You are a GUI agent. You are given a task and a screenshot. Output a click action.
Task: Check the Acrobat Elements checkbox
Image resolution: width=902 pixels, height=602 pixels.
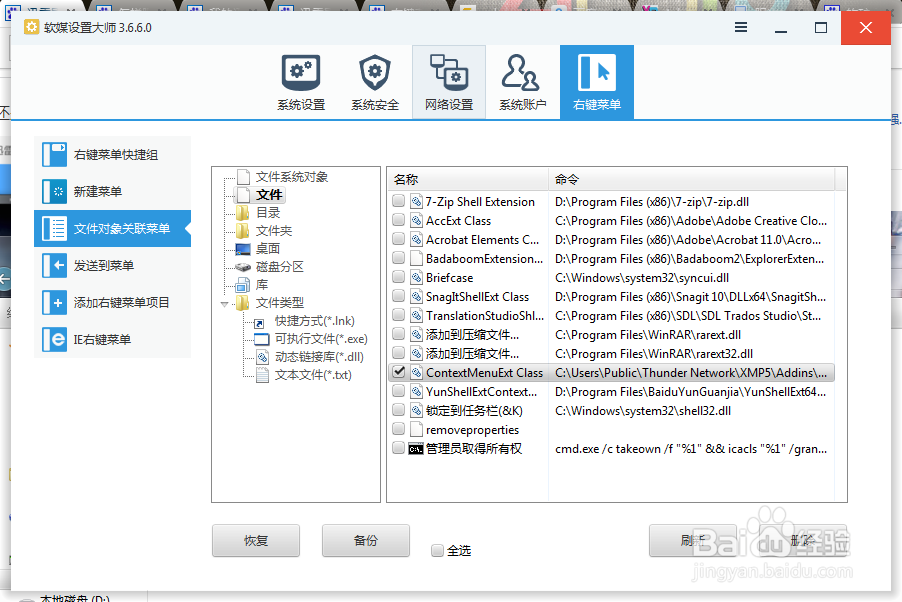[398, 239]
